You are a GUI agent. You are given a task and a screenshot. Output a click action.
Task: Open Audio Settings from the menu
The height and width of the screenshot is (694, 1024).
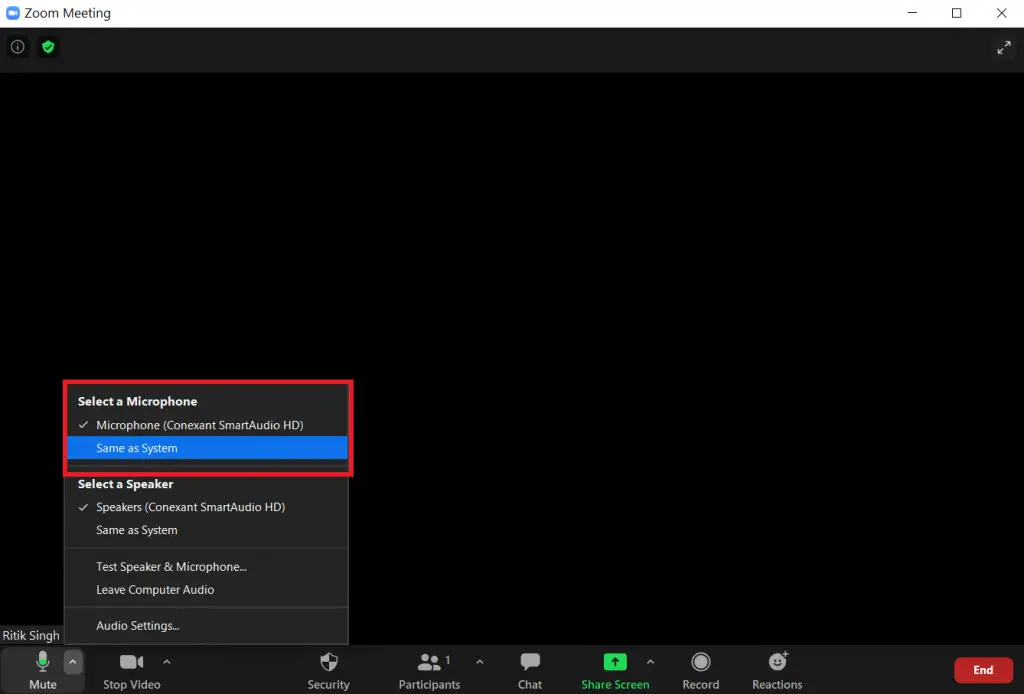point(137,625)
